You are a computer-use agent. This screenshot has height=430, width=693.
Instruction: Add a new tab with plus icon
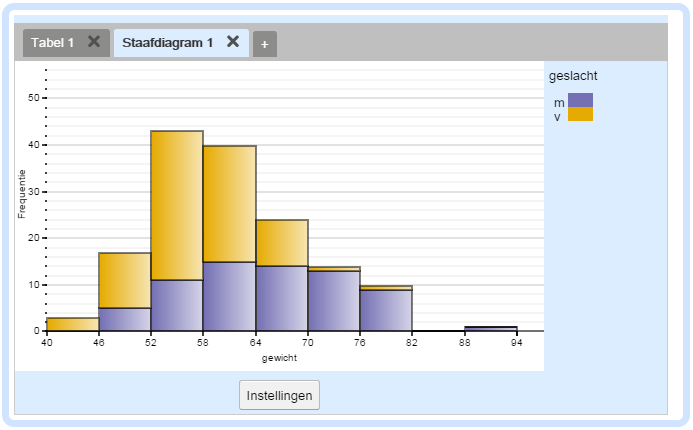tap(265, 44)
